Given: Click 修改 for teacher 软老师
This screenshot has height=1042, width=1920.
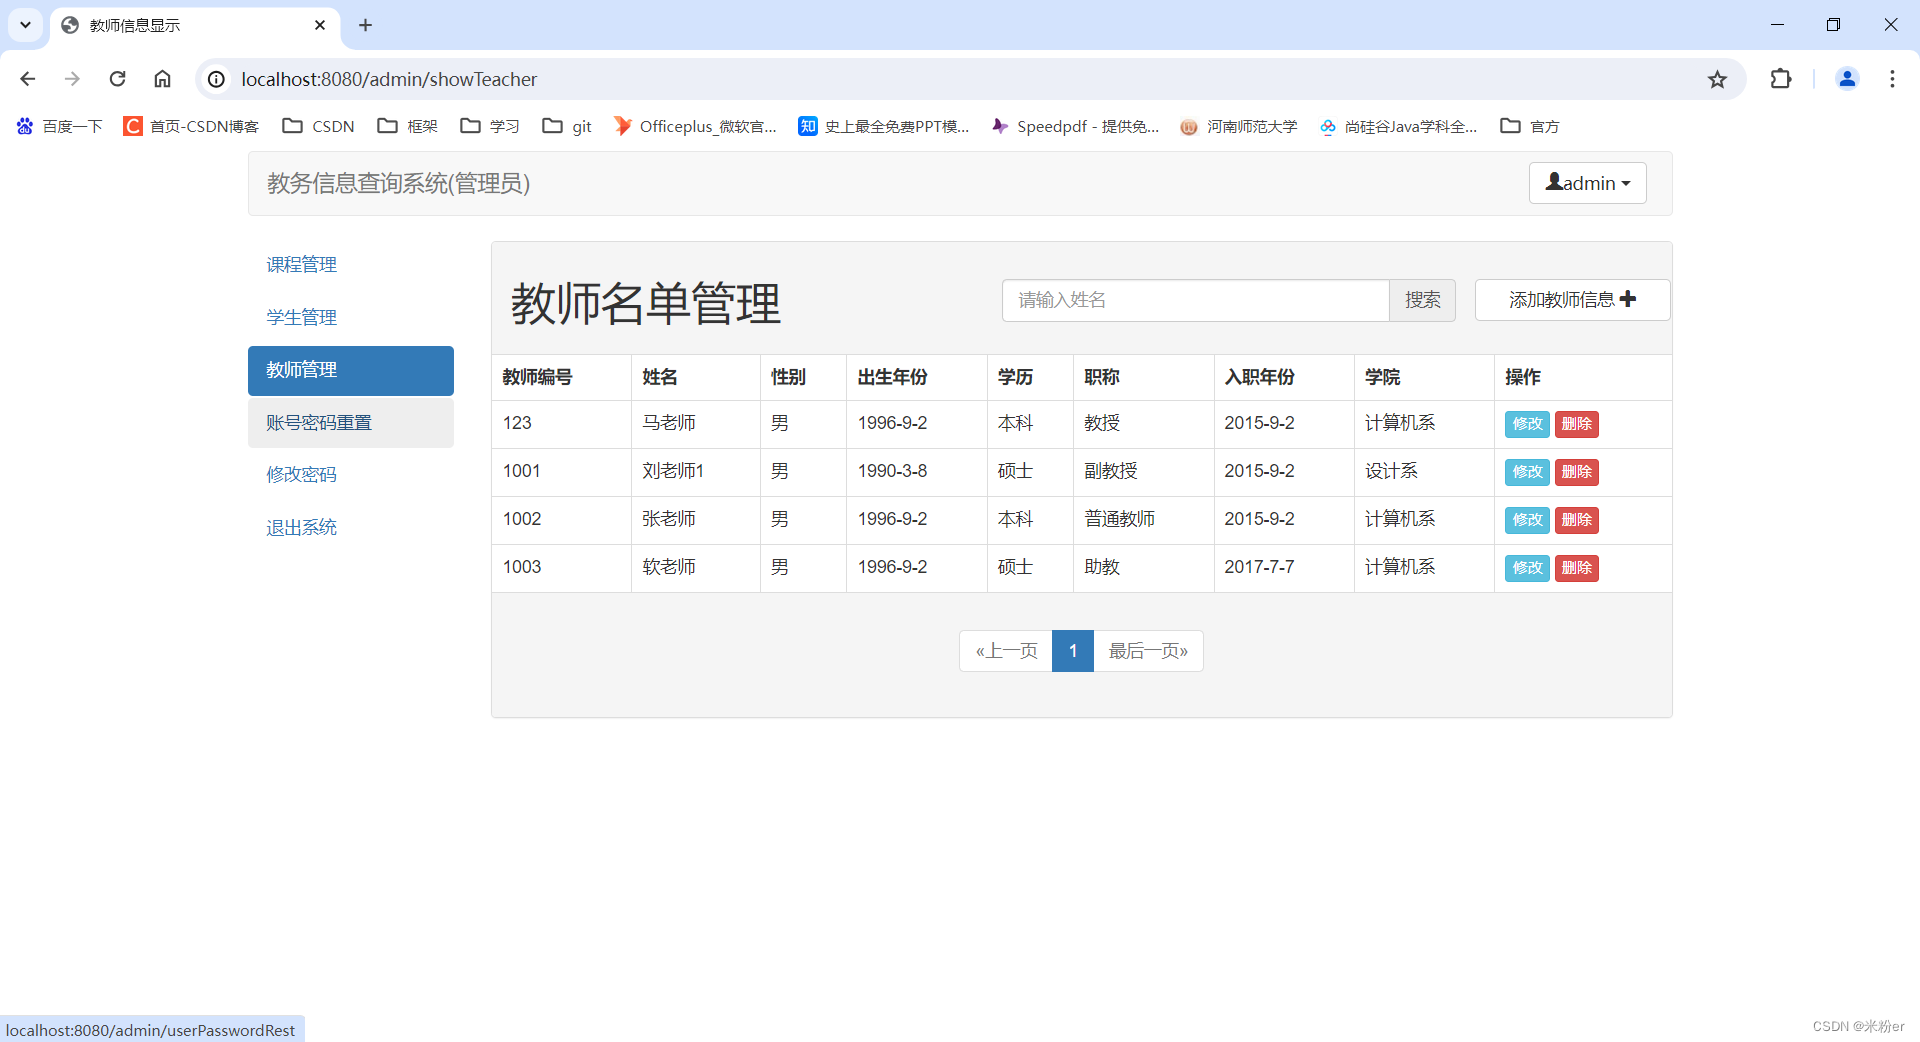Looking at the screenshot, I should coord(1527,568).
